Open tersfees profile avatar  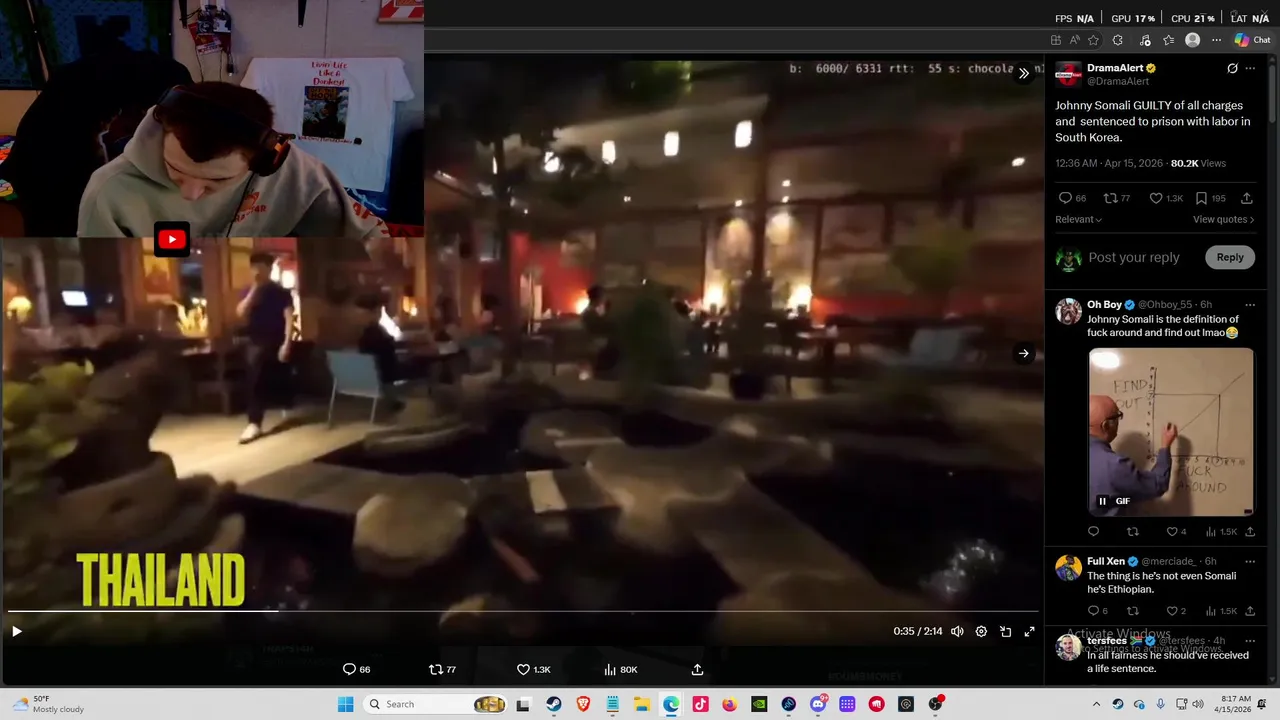(1069, 648)
